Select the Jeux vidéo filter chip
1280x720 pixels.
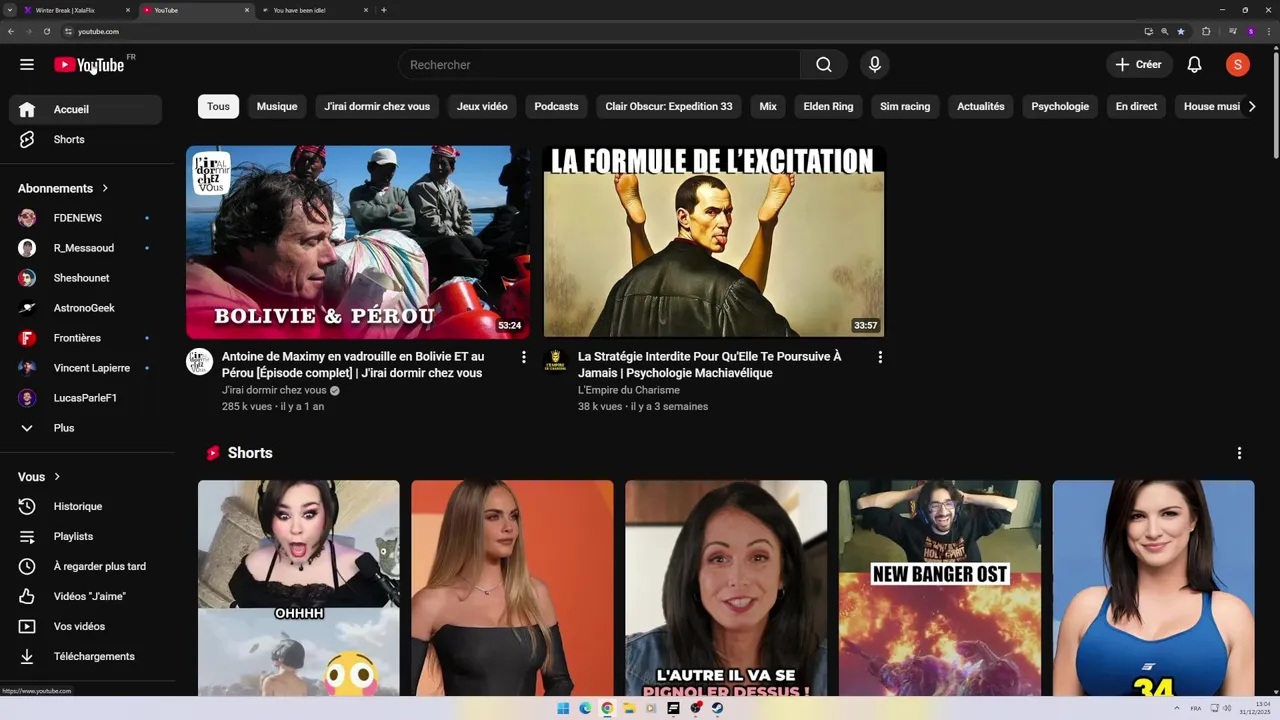[x=482, y=106]
